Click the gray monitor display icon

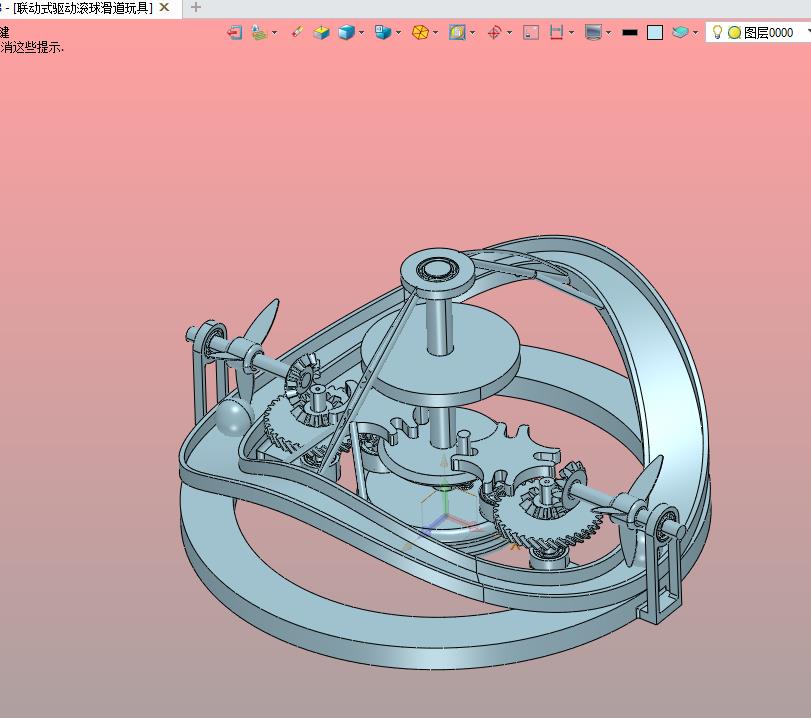(593, 33)
